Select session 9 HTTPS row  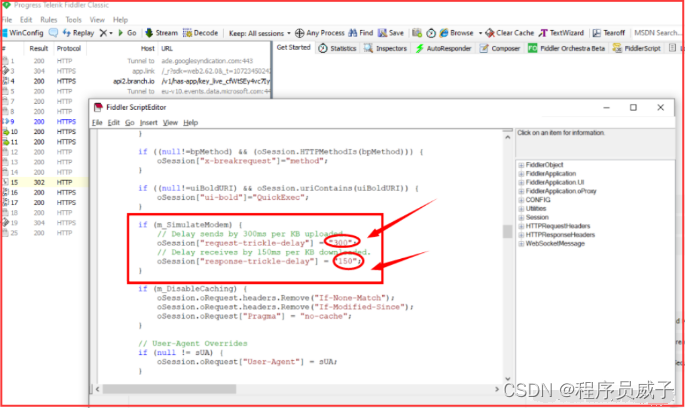pos(44,122)
